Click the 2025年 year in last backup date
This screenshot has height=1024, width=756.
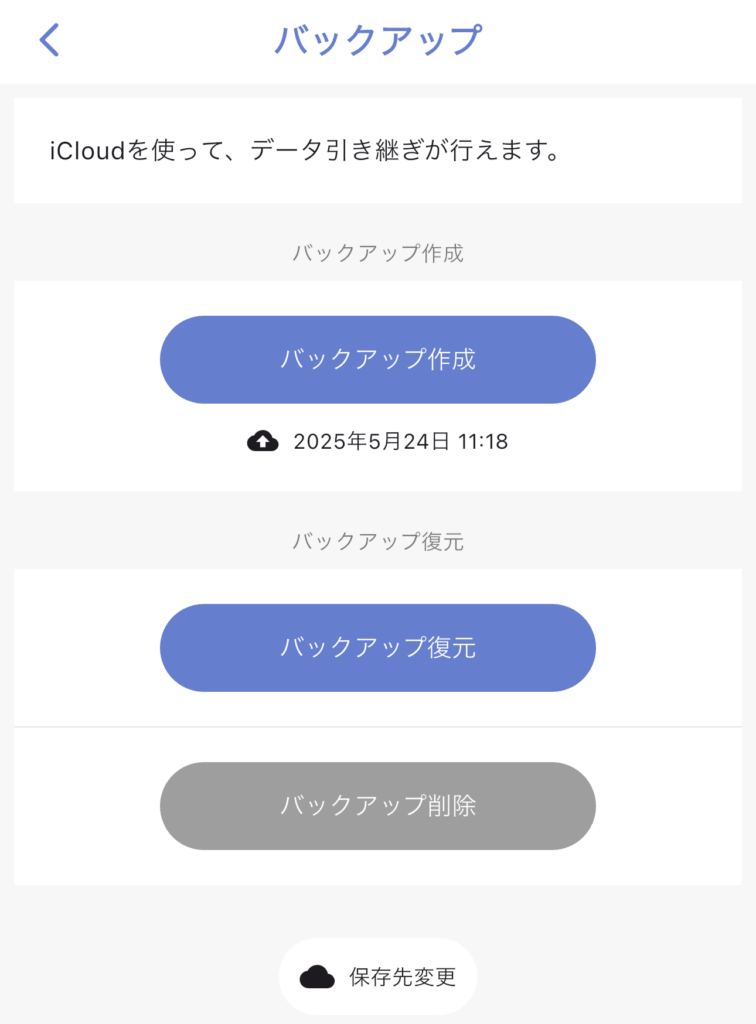(x=330, y=441)
